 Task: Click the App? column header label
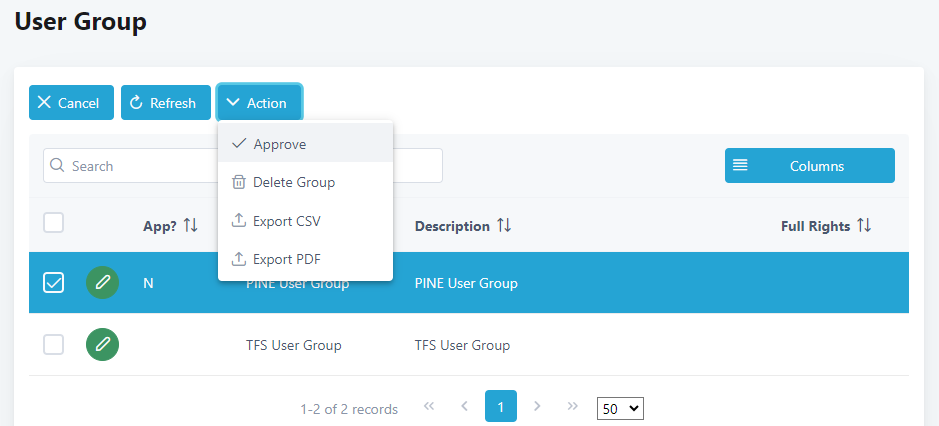click(x=160, y=226)
